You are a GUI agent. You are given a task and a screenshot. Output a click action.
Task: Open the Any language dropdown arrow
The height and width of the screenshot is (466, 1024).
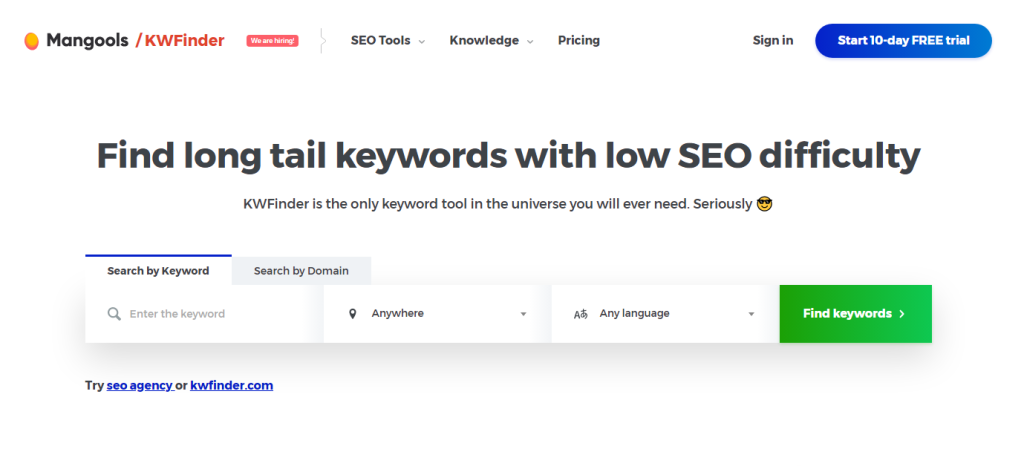751,314
